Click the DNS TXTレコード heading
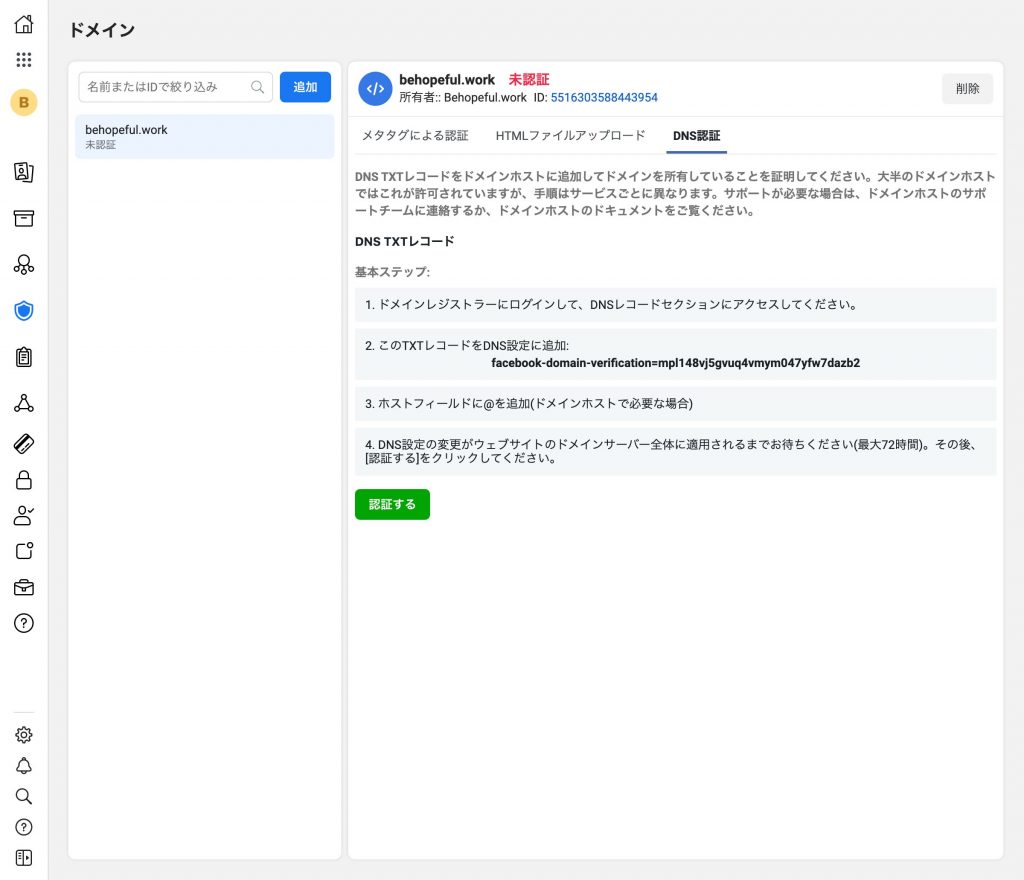The height and width of the screenshot is (880, 1024). [x=404, y=242]
